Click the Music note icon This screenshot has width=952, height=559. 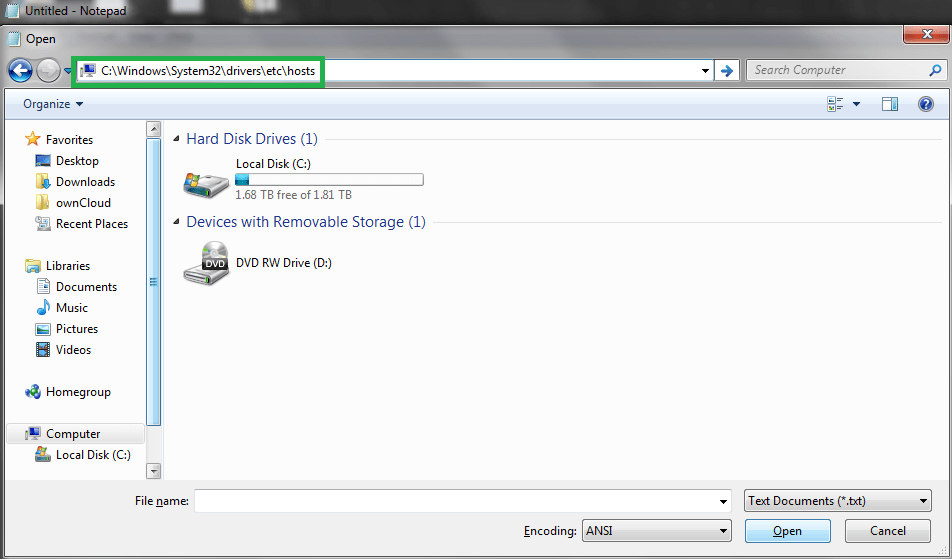pyautogui.click(x=42, y=307)
